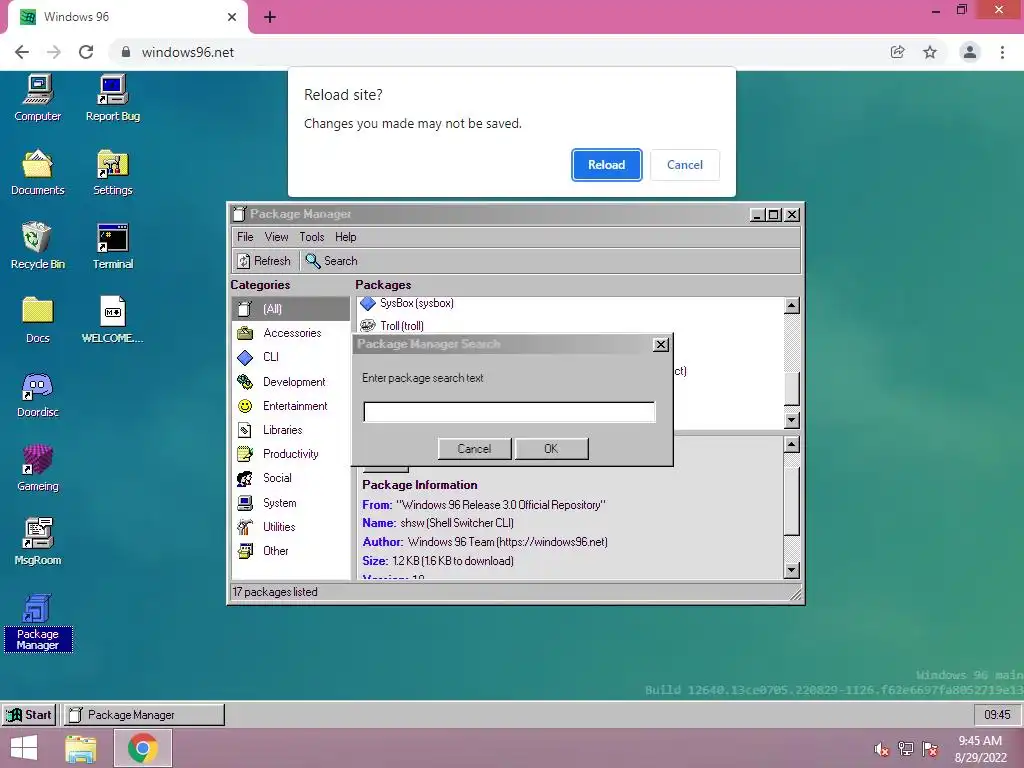
Task: Click Cancel in the Reload site dialog
Action: pyautogui.click(x=685, y=165)
